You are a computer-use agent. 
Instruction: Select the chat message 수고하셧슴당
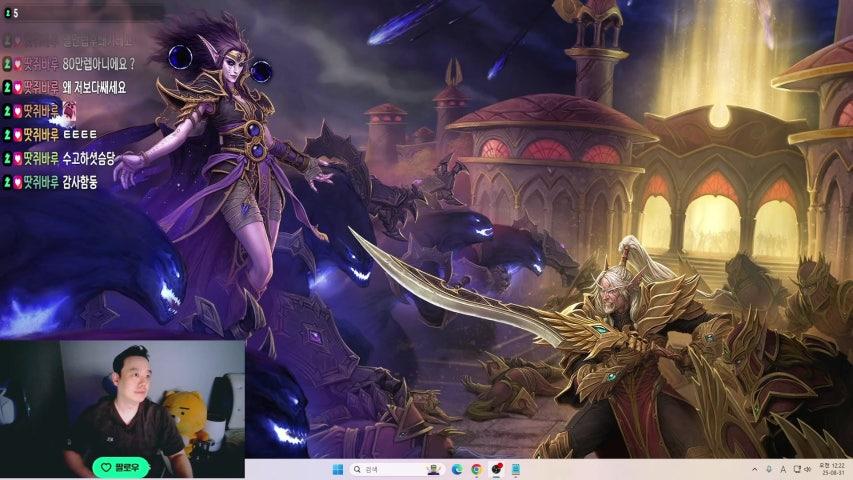click(89, 158)
